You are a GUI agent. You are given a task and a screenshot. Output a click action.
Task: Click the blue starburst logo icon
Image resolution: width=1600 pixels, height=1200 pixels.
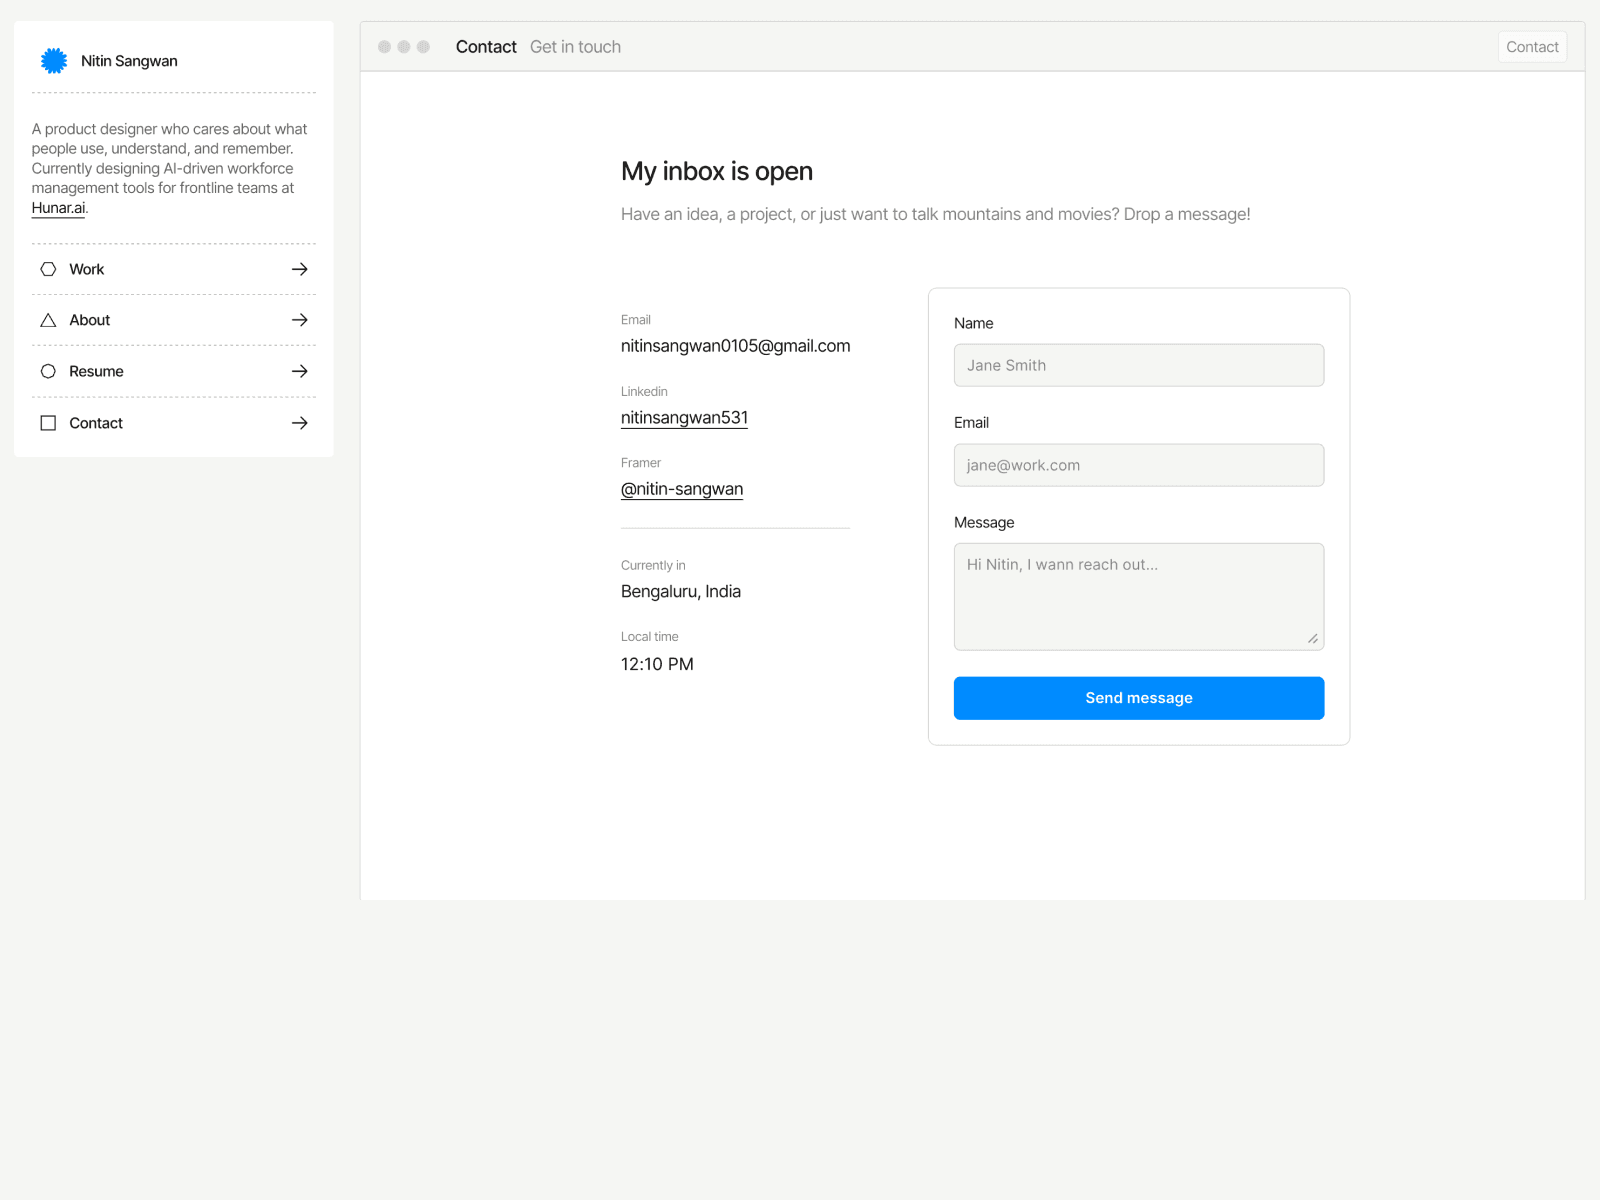tap(54, 61)
